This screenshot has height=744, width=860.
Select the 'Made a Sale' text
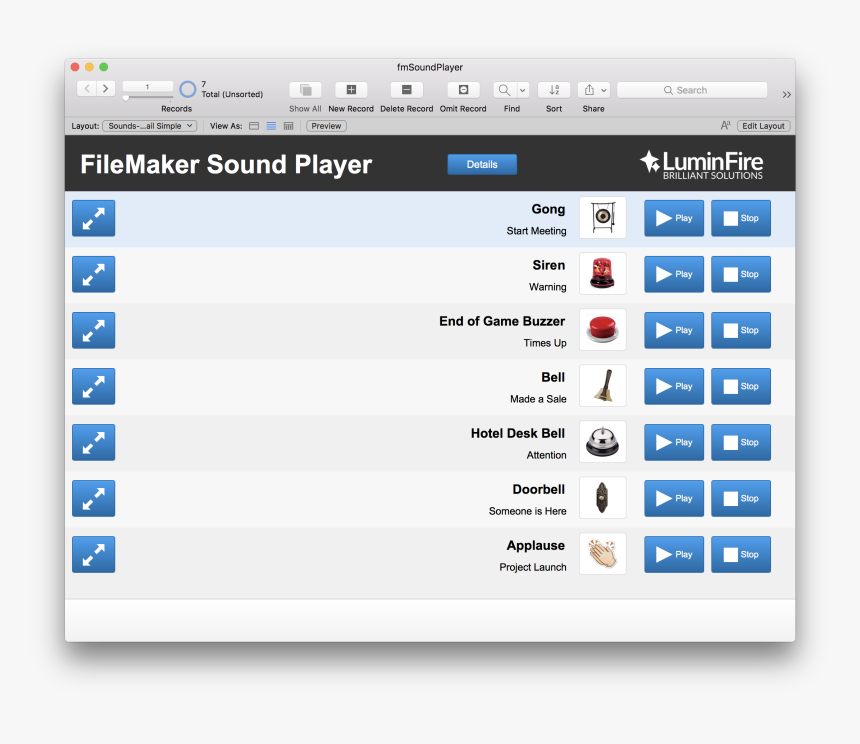[x=538, y=399]
